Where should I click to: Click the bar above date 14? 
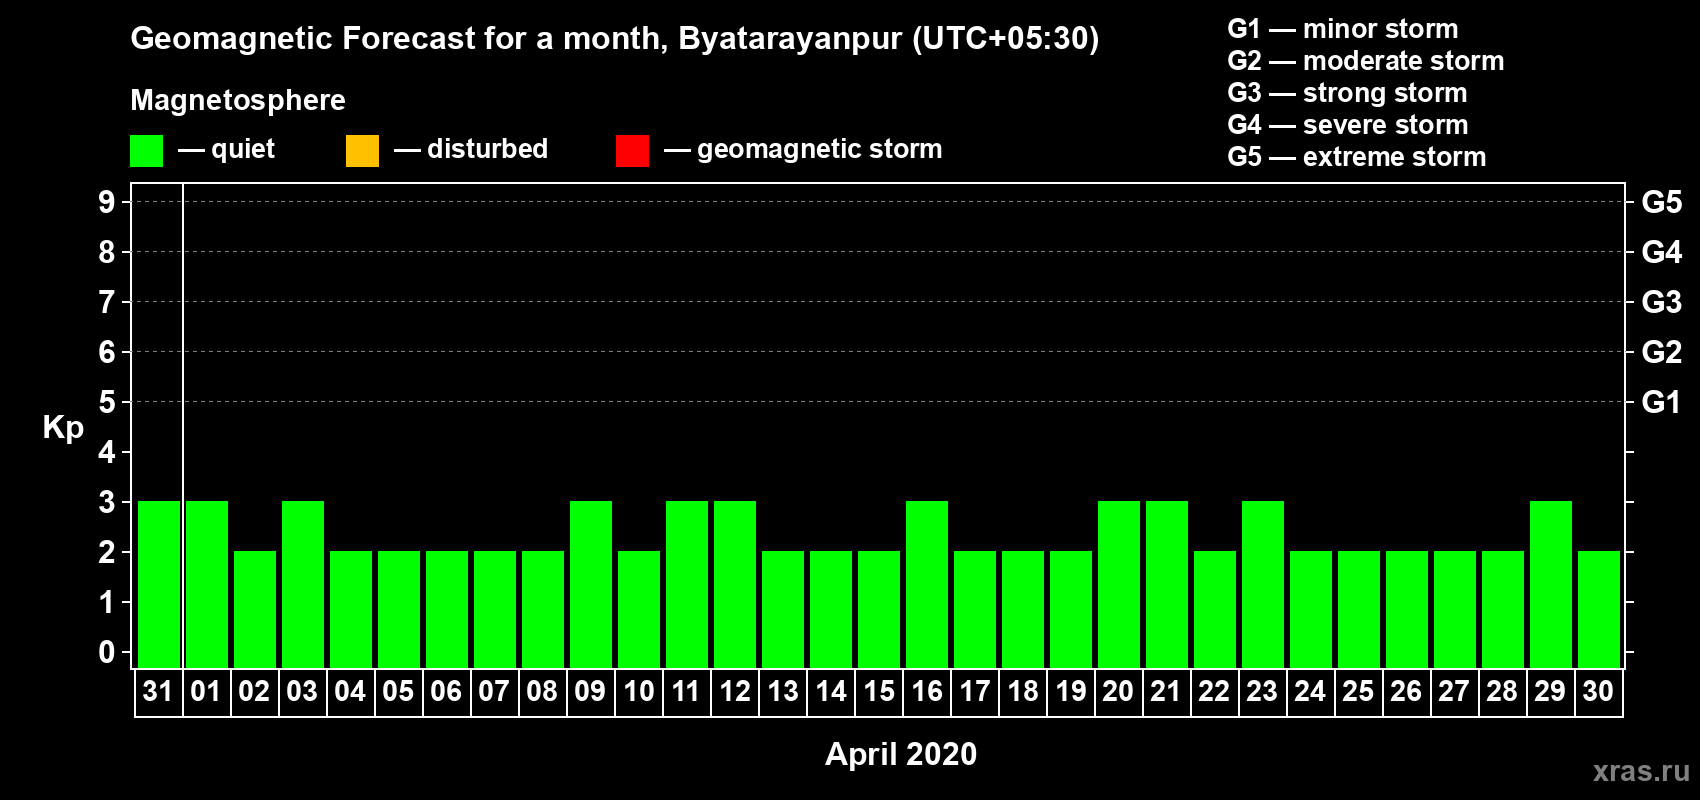(831, 610)
